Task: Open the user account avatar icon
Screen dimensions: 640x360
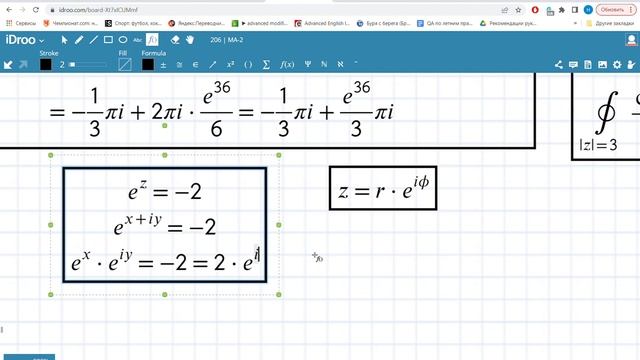Action: pyautogui.click(x=631, y=40)
